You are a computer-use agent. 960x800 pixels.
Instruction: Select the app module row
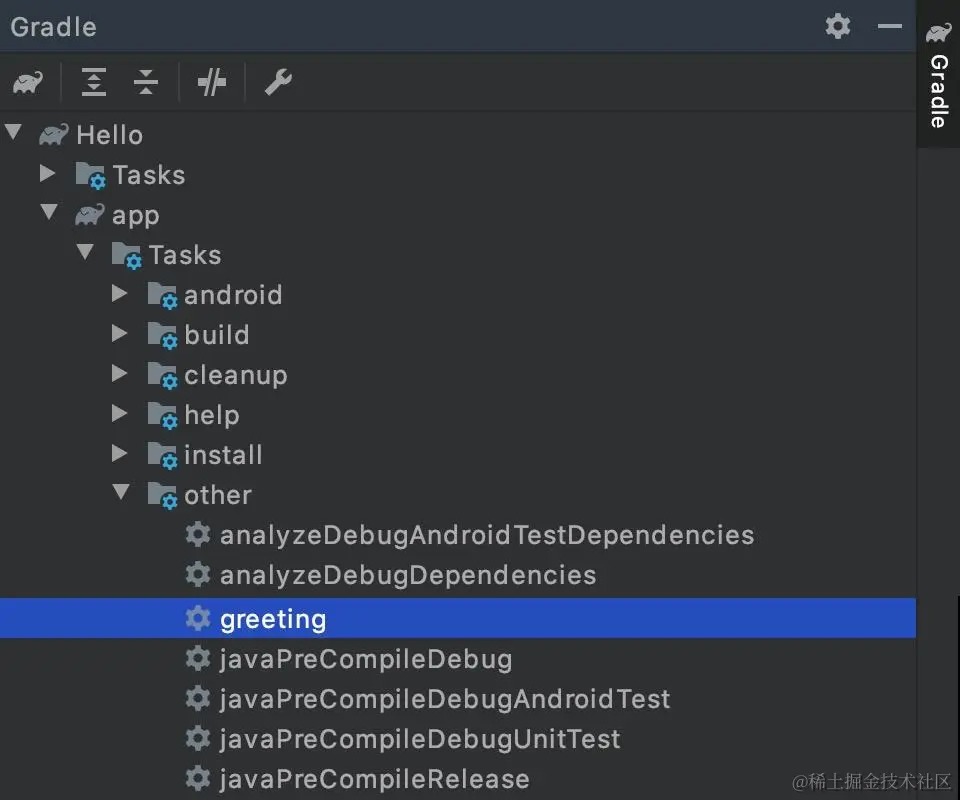(x=458, y=215)
